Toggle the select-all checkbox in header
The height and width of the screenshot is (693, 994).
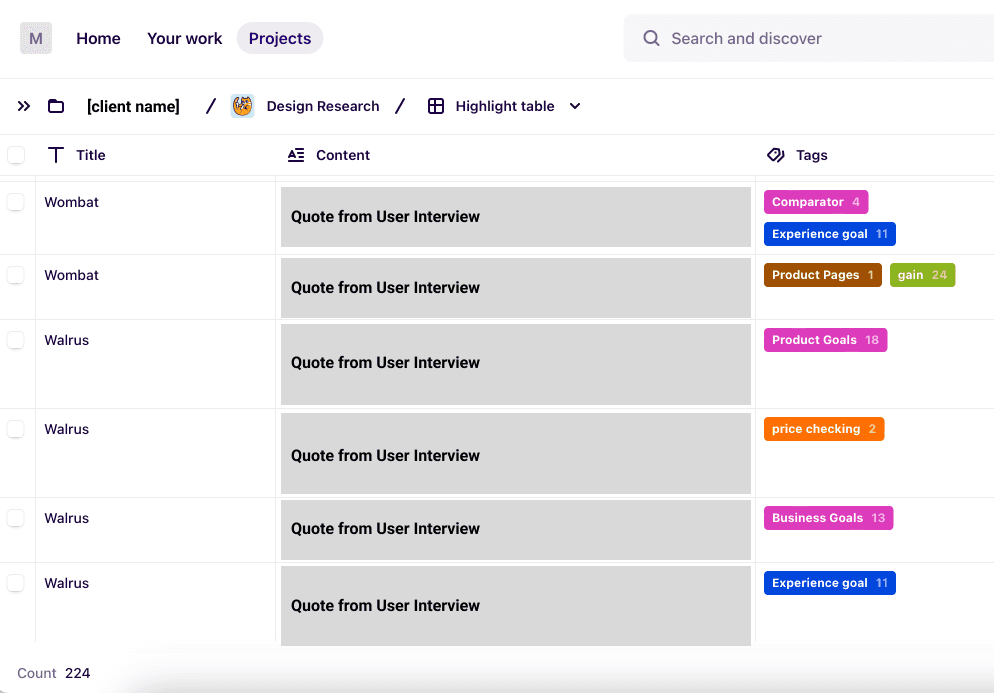coord(16,155)
